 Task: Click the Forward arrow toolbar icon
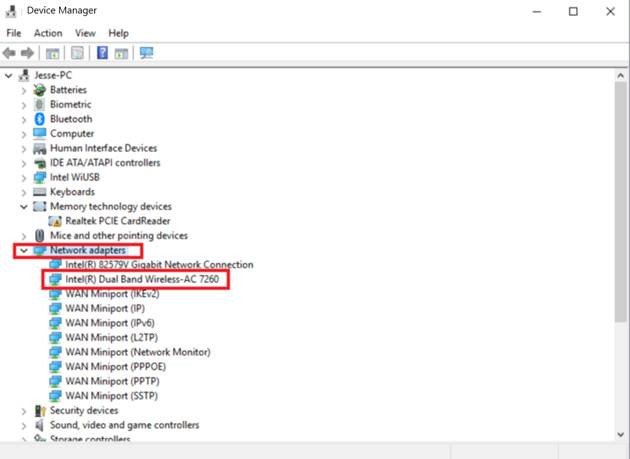coord(27,53)
